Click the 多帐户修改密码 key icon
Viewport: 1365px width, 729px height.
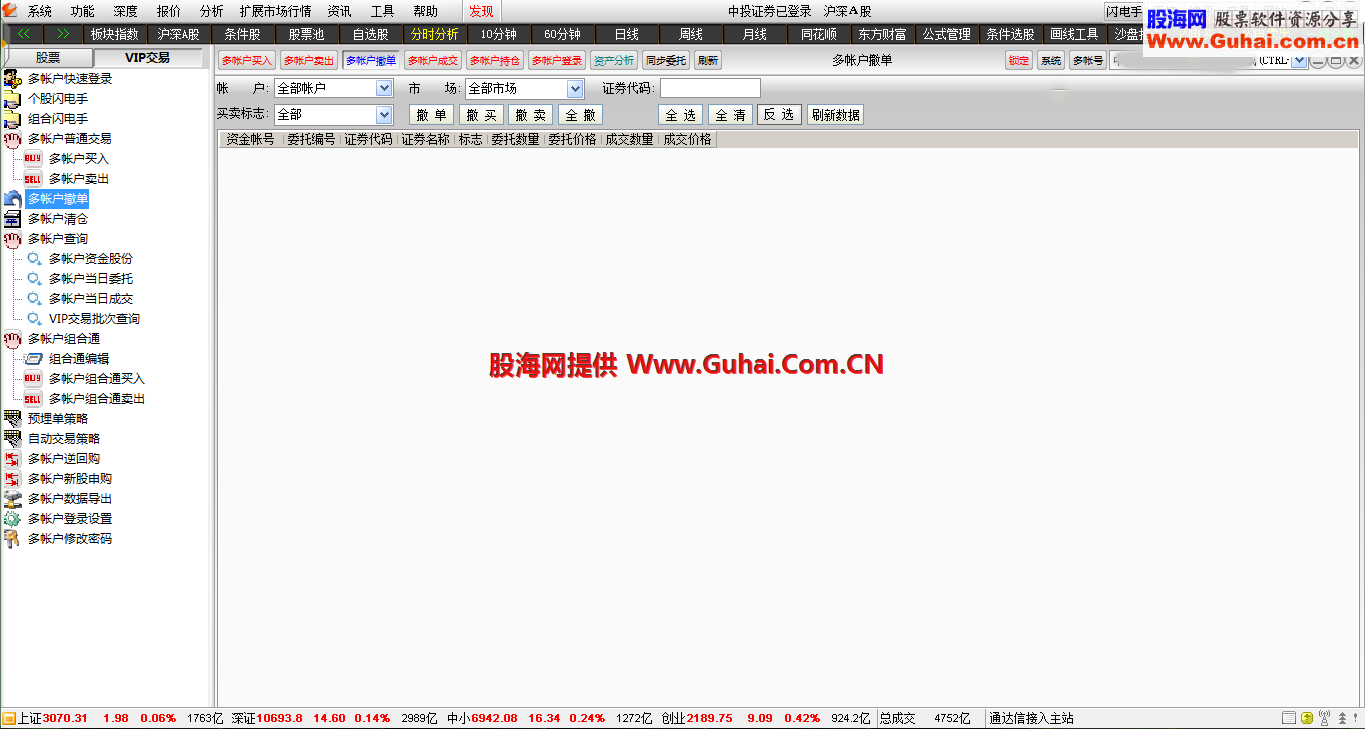coord(12,539)
